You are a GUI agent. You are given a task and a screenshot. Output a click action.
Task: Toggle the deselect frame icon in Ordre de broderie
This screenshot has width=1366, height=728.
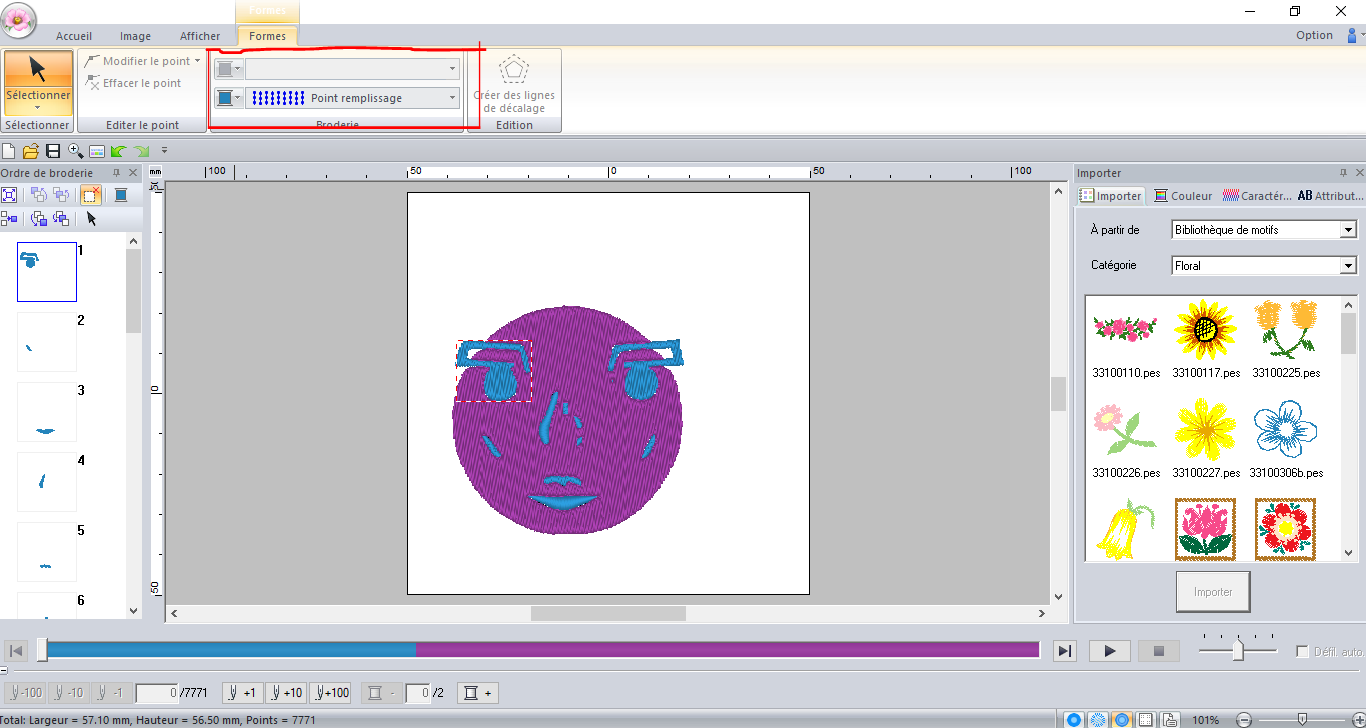point(91,195)
